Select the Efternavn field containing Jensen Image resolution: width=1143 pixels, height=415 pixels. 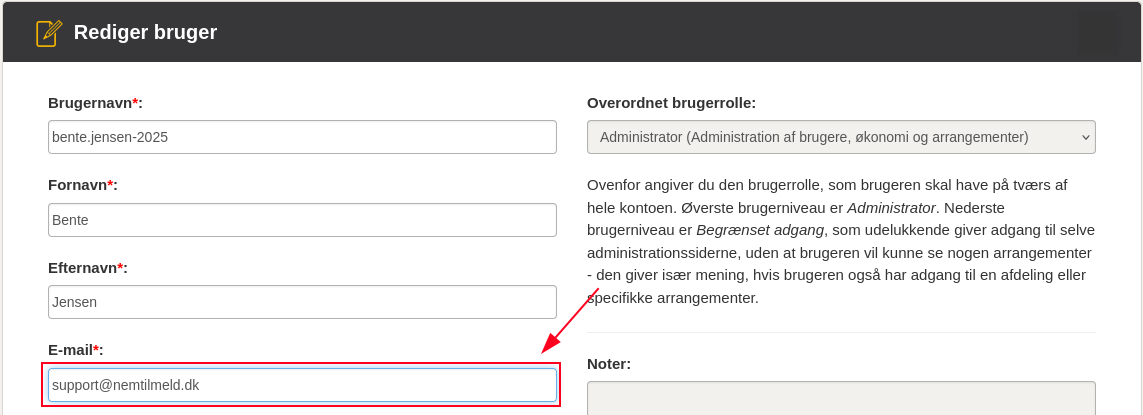(302, 302)
